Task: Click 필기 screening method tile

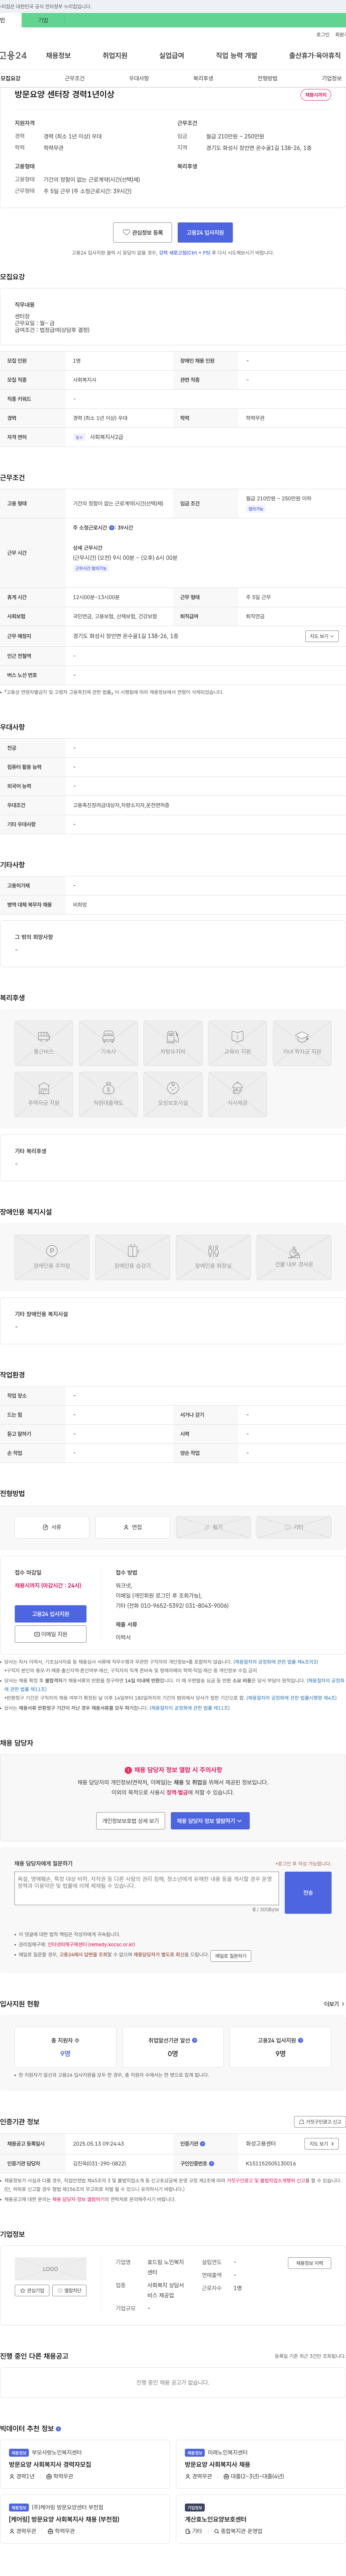Action: (x=213, y=1527)
